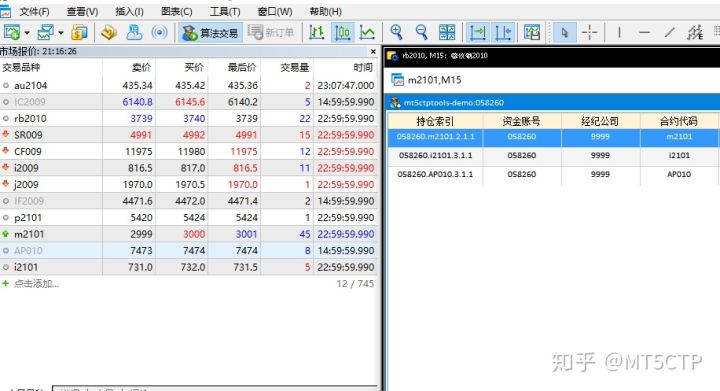
Task: Click the 经纪公司 column header
Action: coord(600,121)
